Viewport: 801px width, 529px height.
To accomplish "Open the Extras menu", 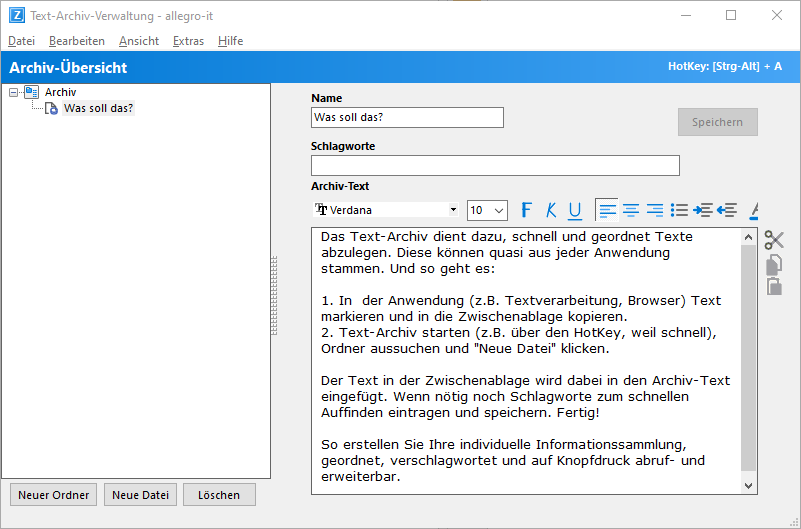I will pos(188,41).
